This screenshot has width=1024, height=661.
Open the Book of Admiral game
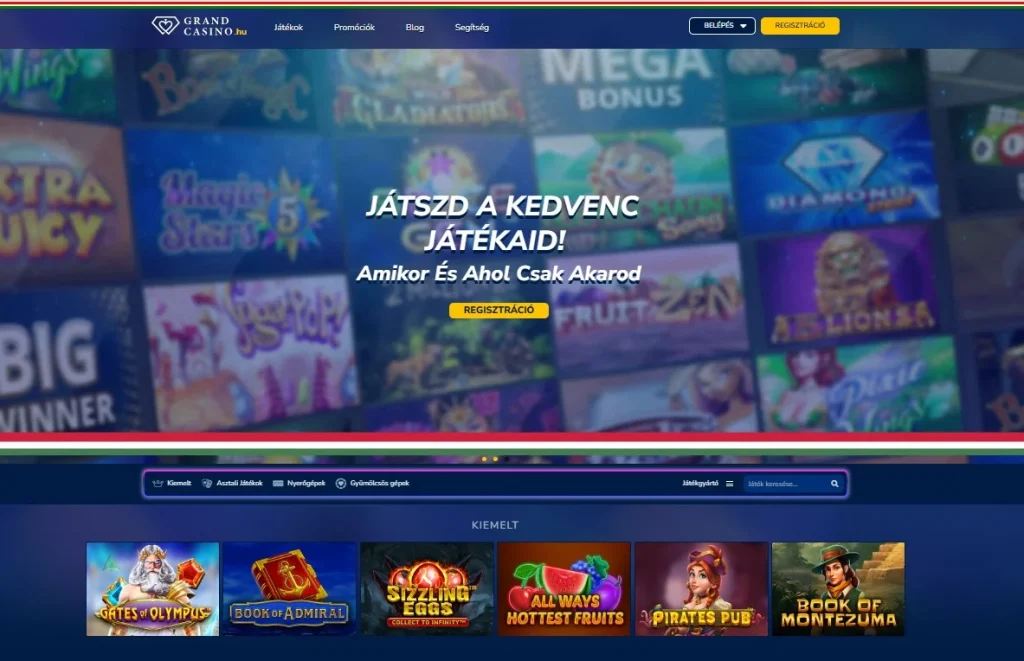[290, 589]
